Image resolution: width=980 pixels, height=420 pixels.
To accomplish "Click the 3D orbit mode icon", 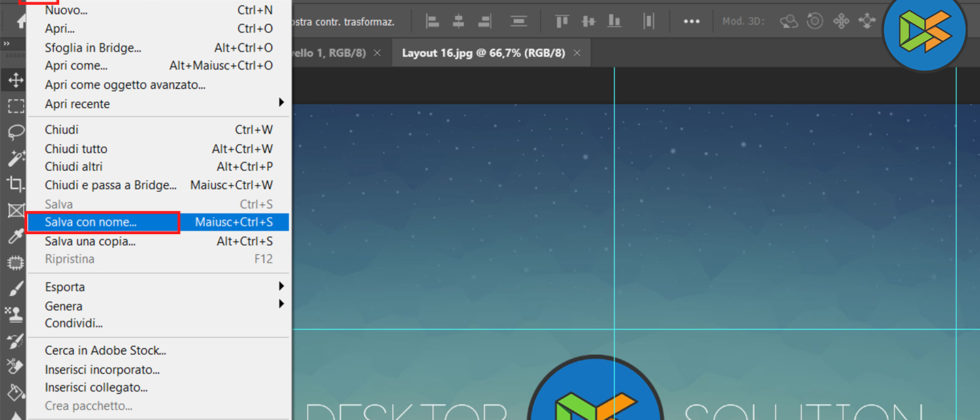I will point(790,20).
